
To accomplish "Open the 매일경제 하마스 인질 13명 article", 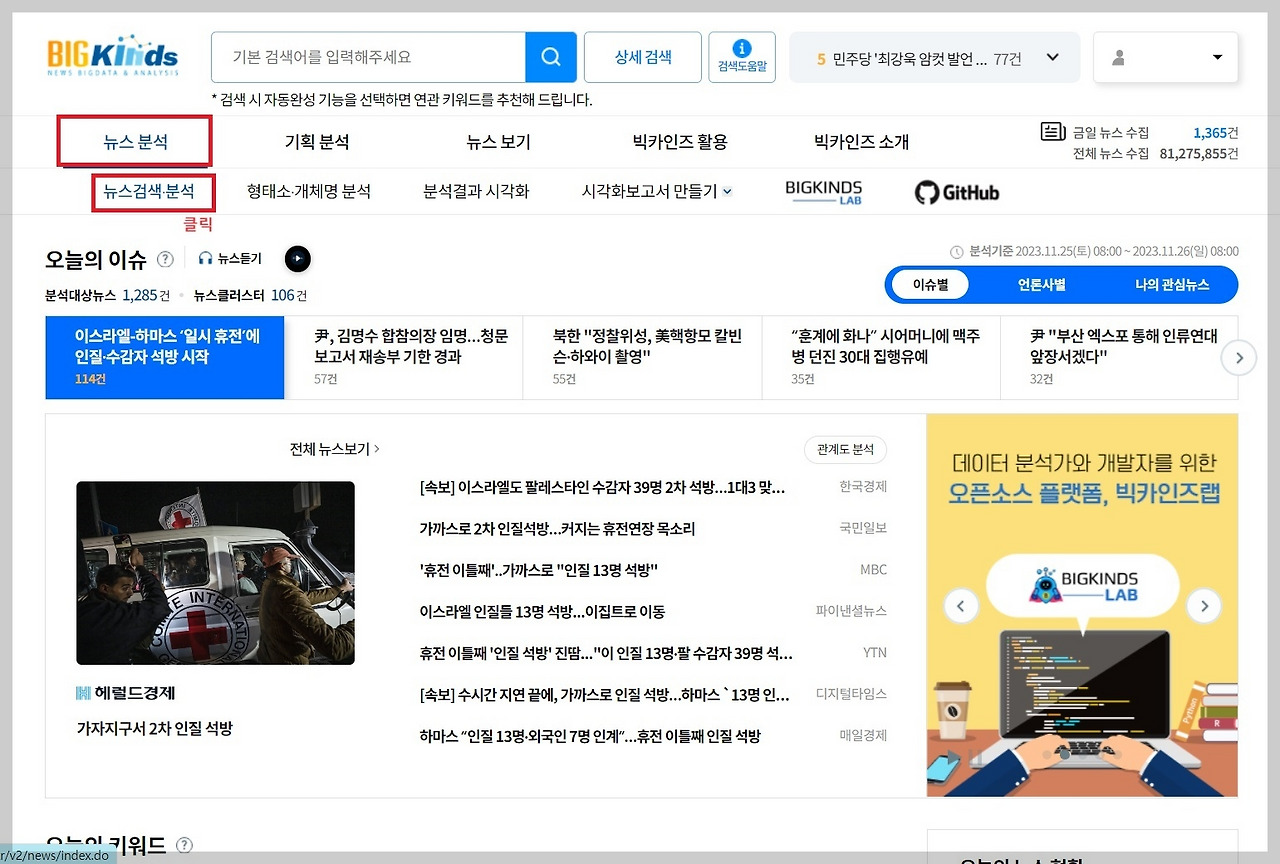I will tap(590, 736).
